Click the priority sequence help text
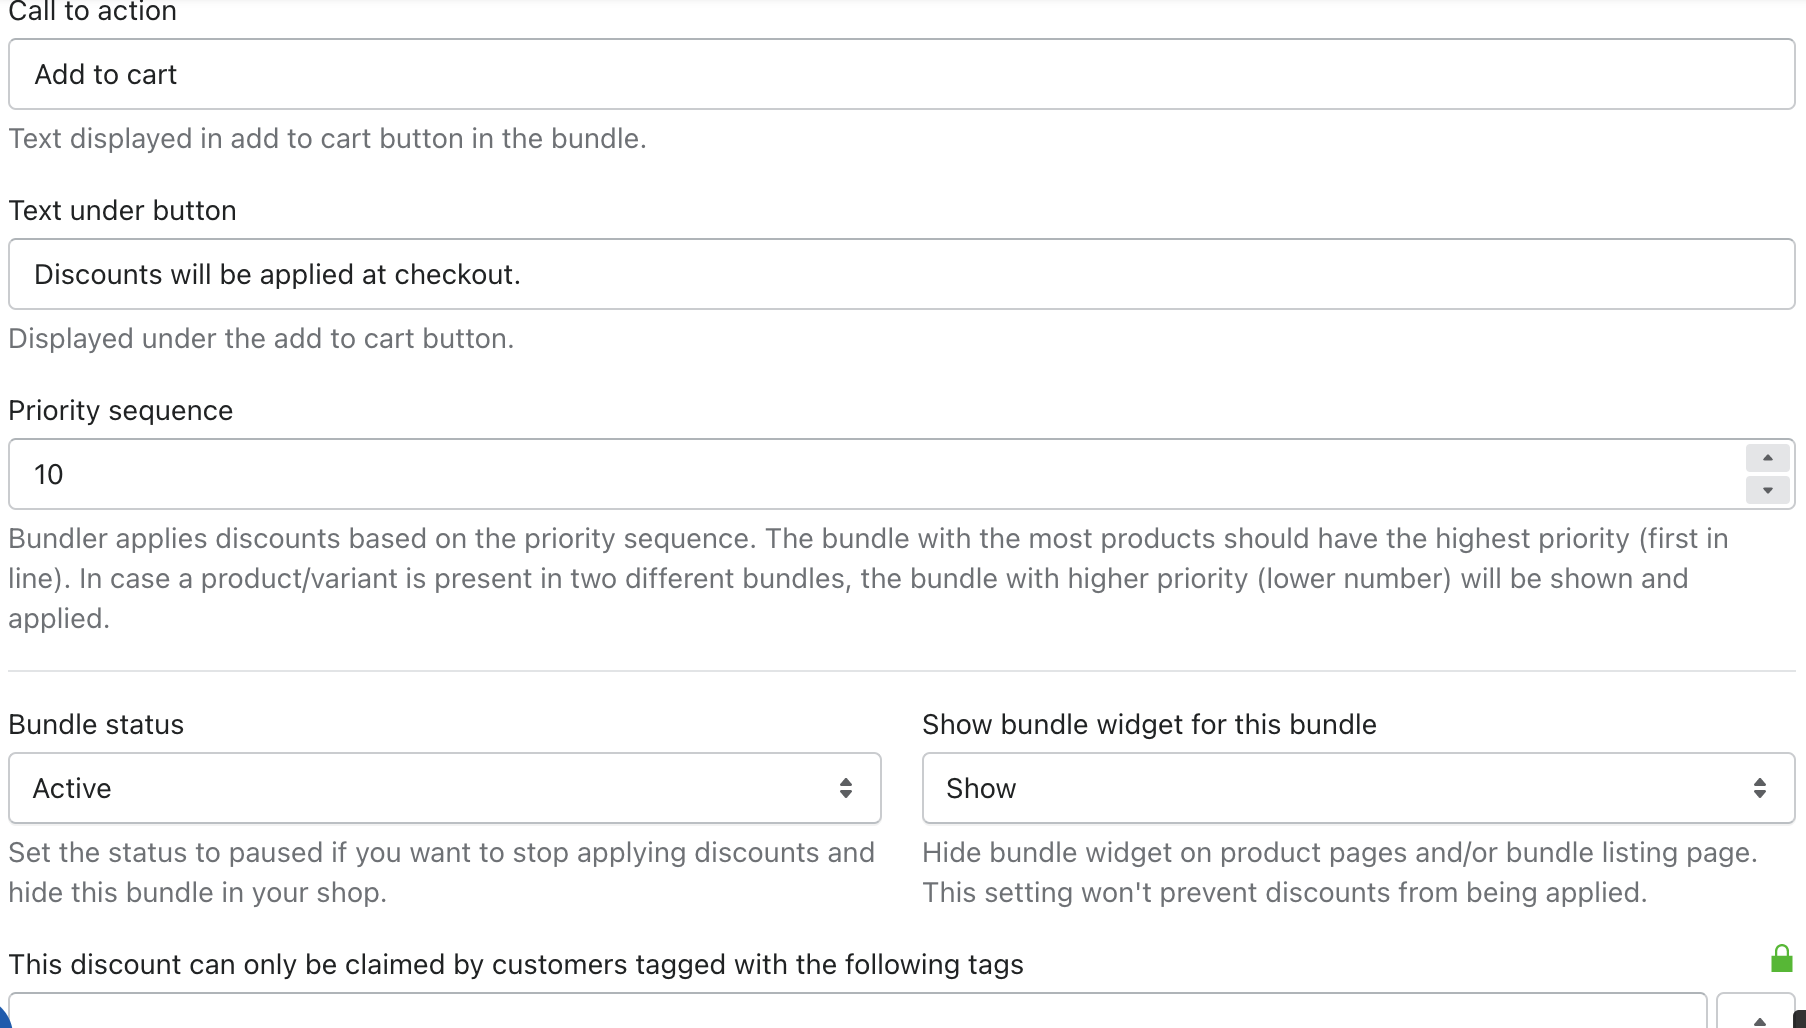The width and height of the screenshot is (1806, 1028). pos(868,579)
